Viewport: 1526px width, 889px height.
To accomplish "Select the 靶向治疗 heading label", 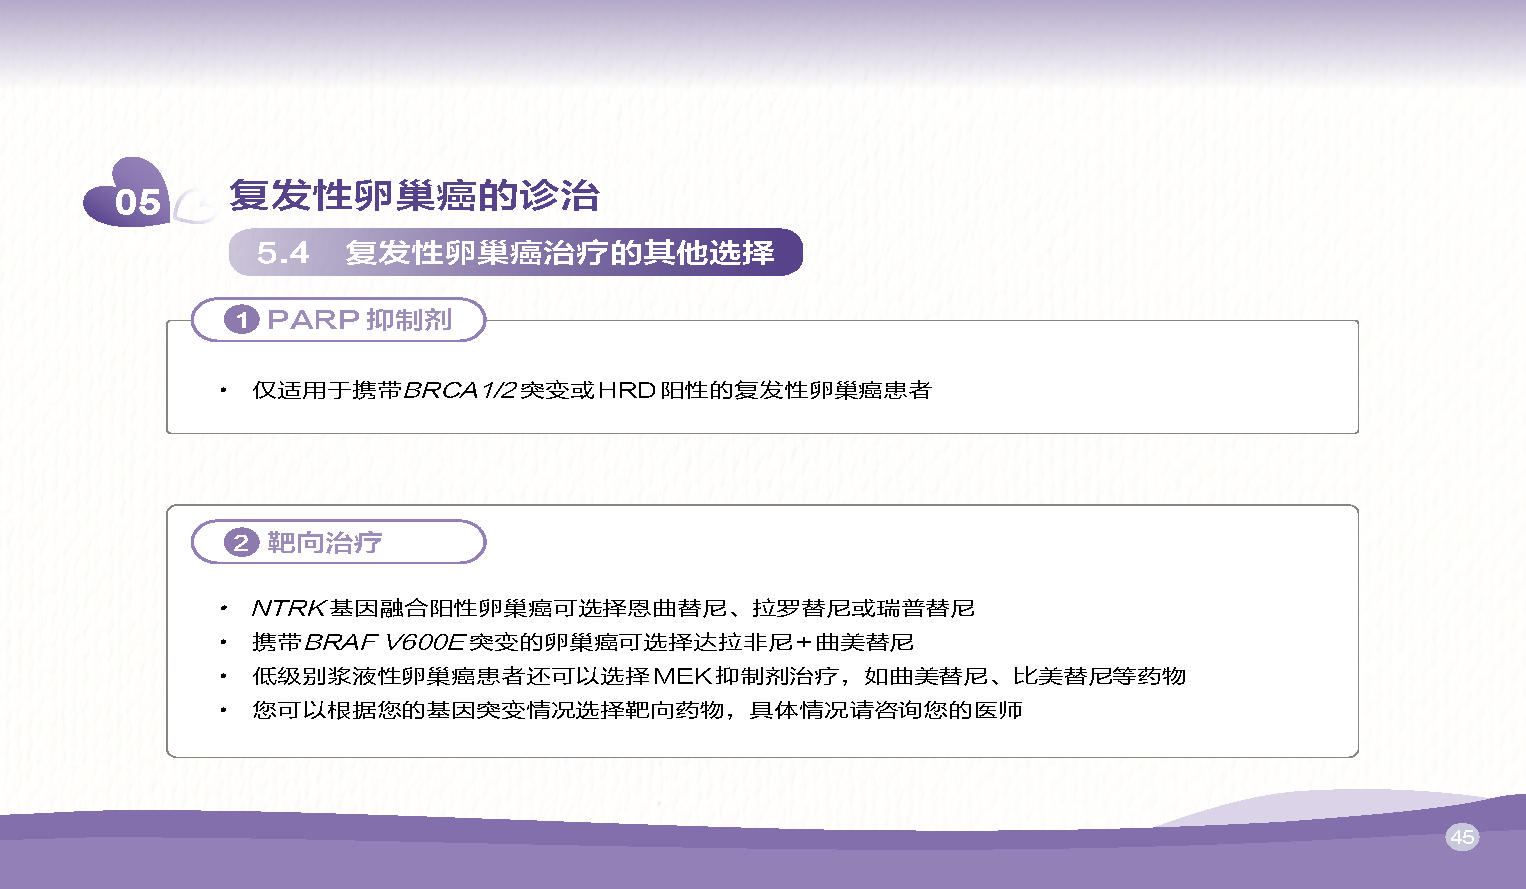I will 324,543.
